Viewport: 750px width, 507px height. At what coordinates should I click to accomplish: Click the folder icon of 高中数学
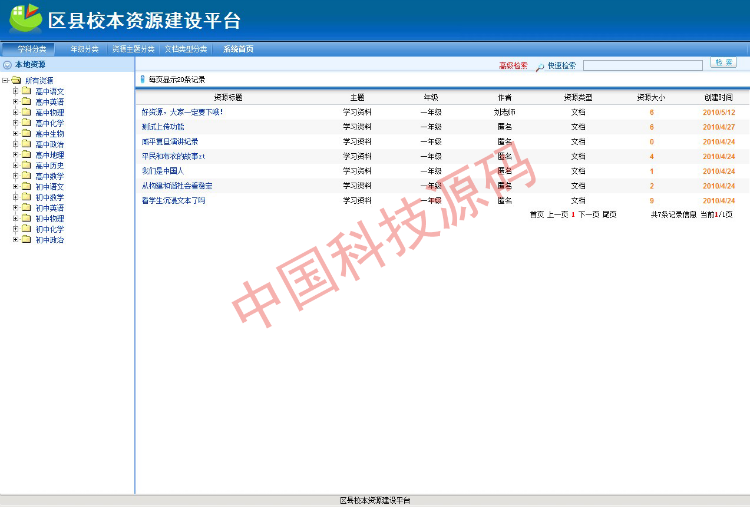[x=27, y=176]
